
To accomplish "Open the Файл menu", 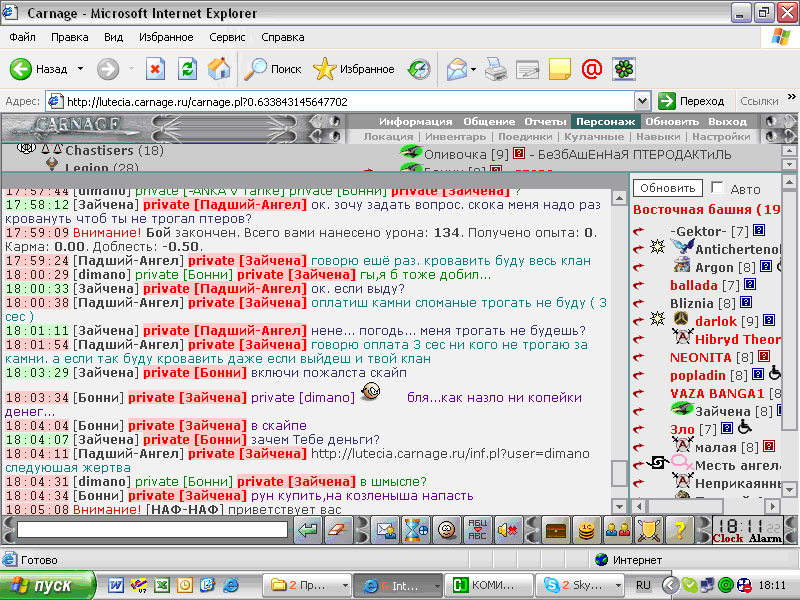I will tap(22, 37).
